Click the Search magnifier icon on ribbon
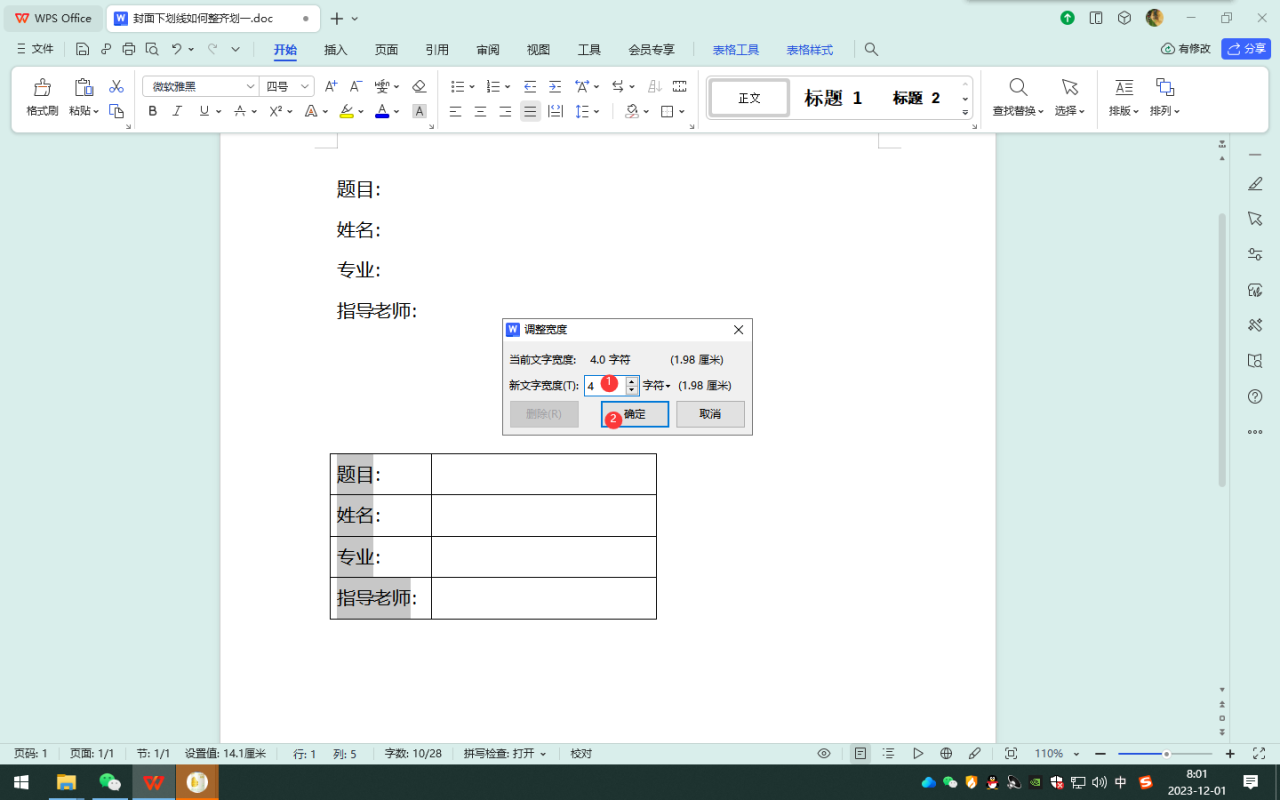This screenshot has width=1280, height=800. coord(872,49)
